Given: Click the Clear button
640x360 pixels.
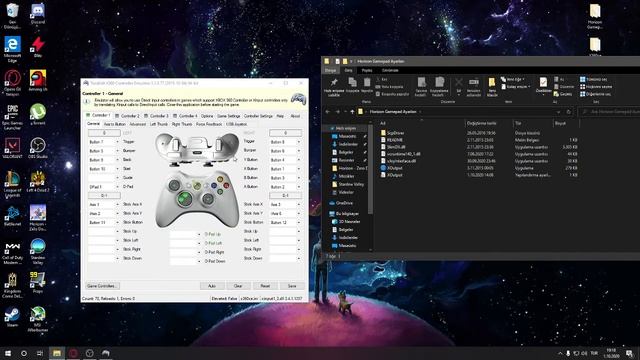Looking at the screenshot, I should tap(238, 286).
